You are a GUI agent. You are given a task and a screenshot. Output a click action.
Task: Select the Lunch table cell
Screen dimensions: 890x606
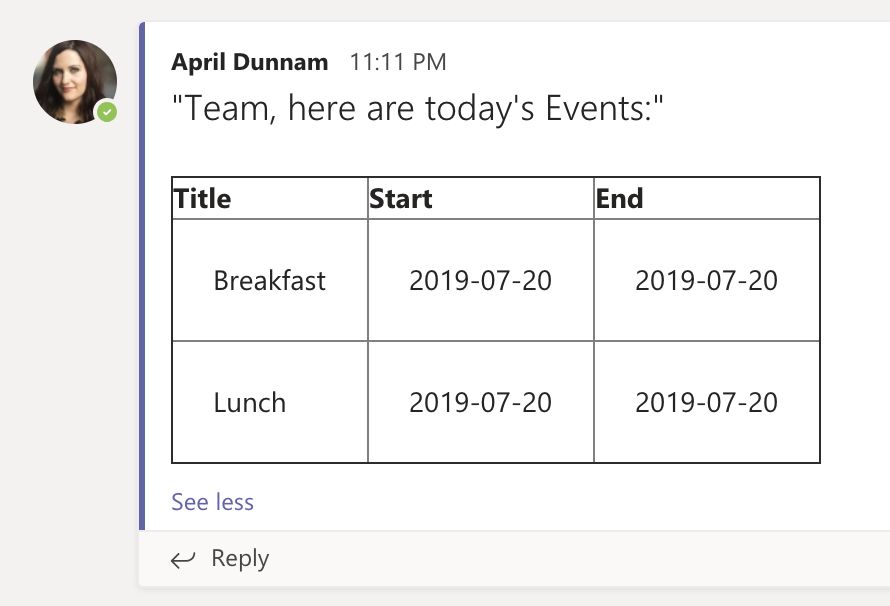click(x=250, y=403)
